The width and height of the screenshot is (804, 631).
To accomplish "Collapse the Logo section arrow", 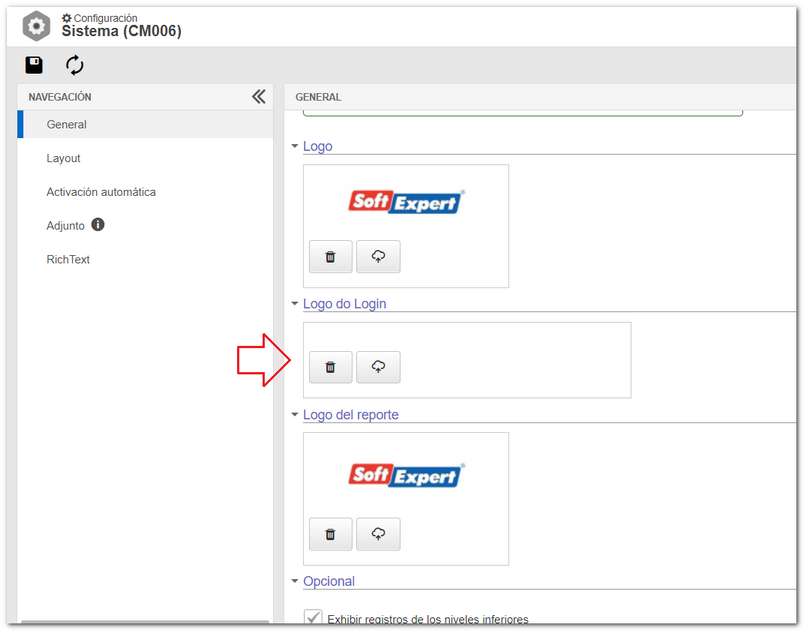I will [x=295, y=147].
